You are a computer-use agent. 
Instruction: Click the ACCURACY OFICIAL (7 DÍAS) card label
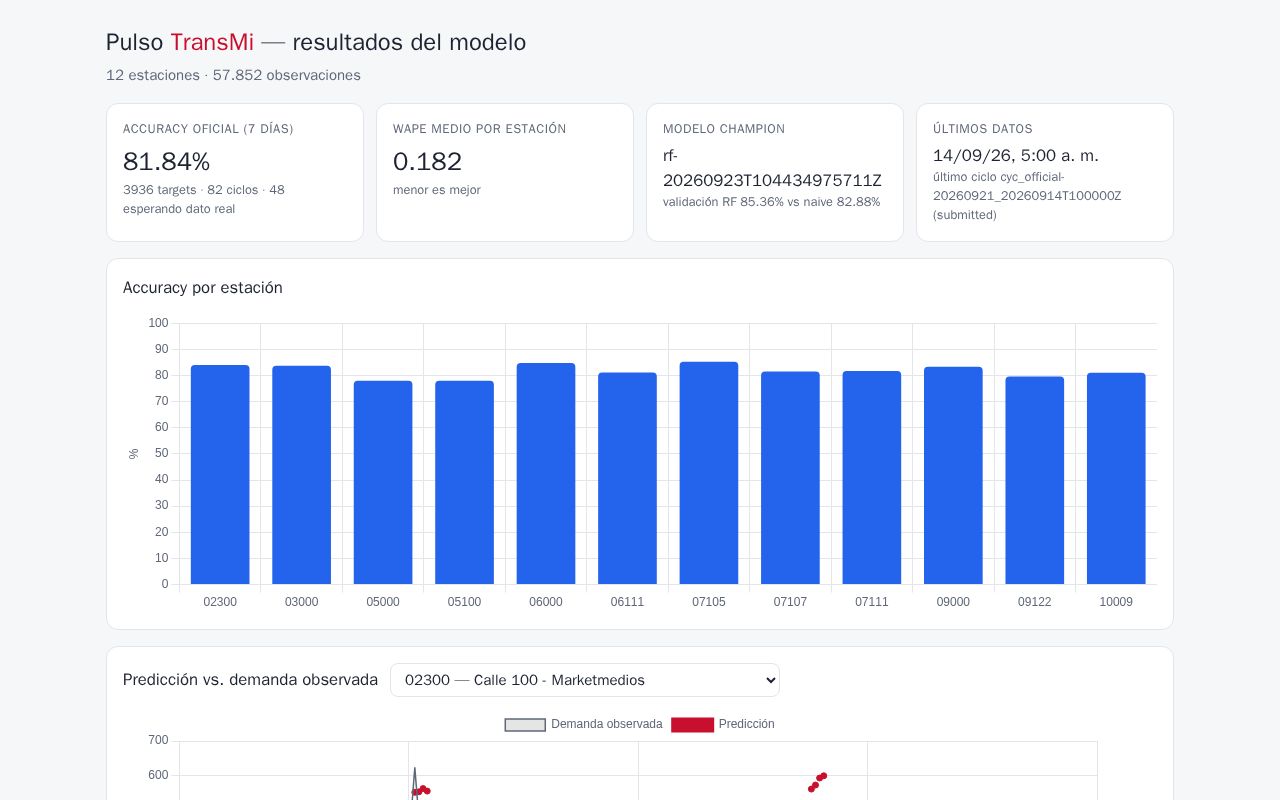(x=208, y=129)
